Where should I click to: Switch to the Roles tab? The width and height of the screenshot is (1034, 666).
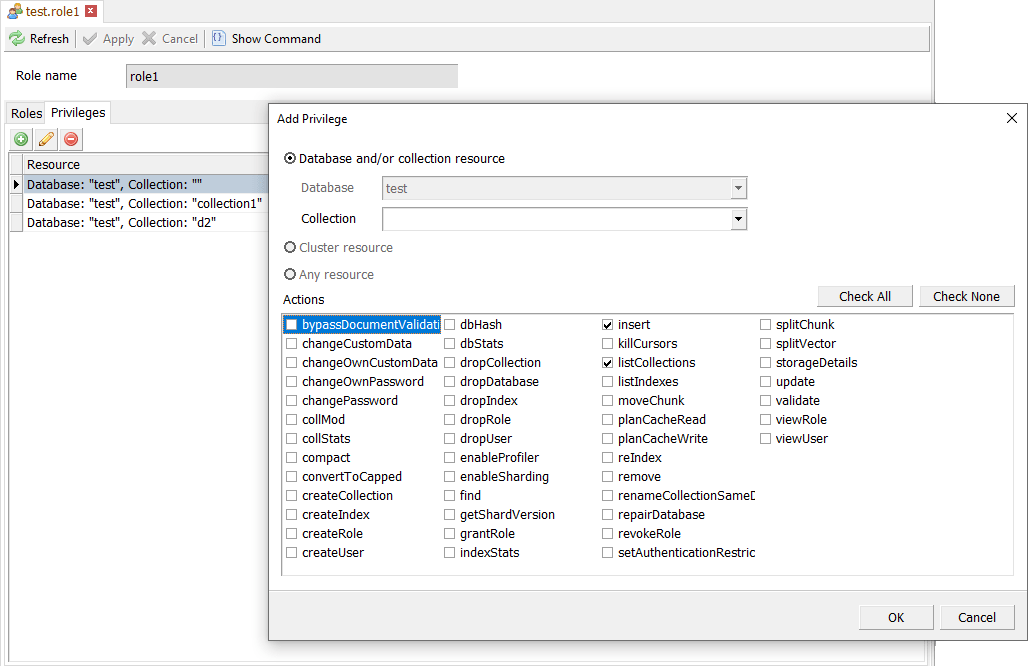(x=26, y=113)
